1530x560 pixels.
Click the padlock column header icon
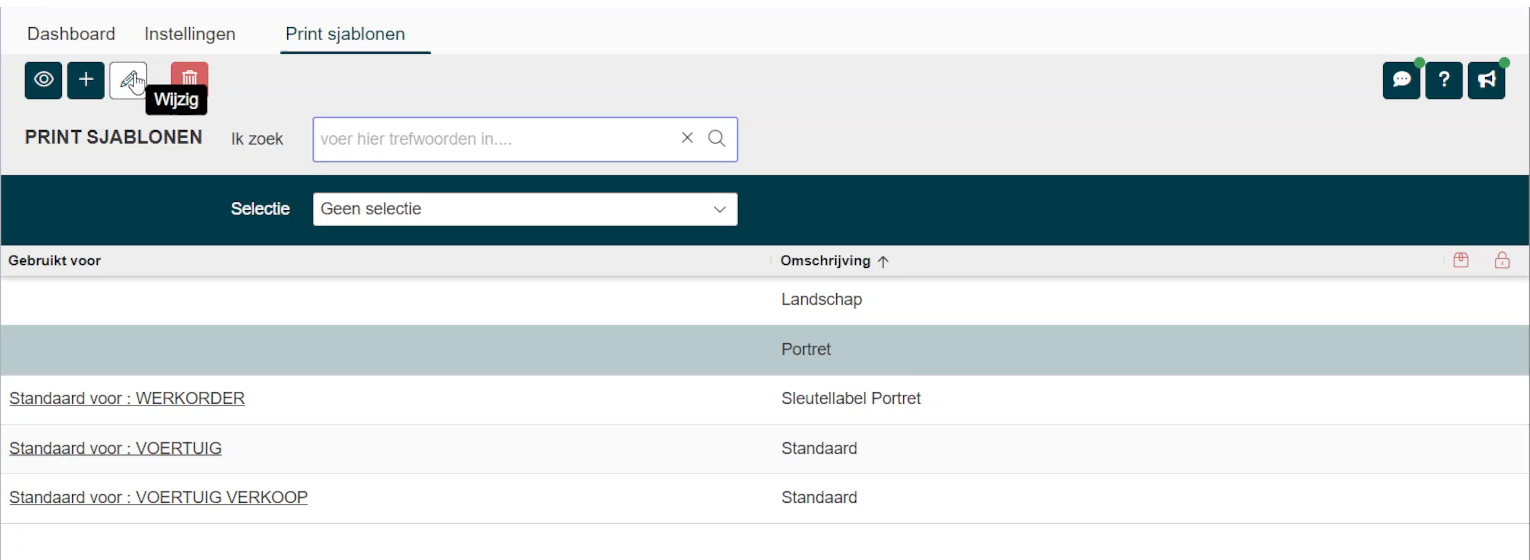point(1502,261)
